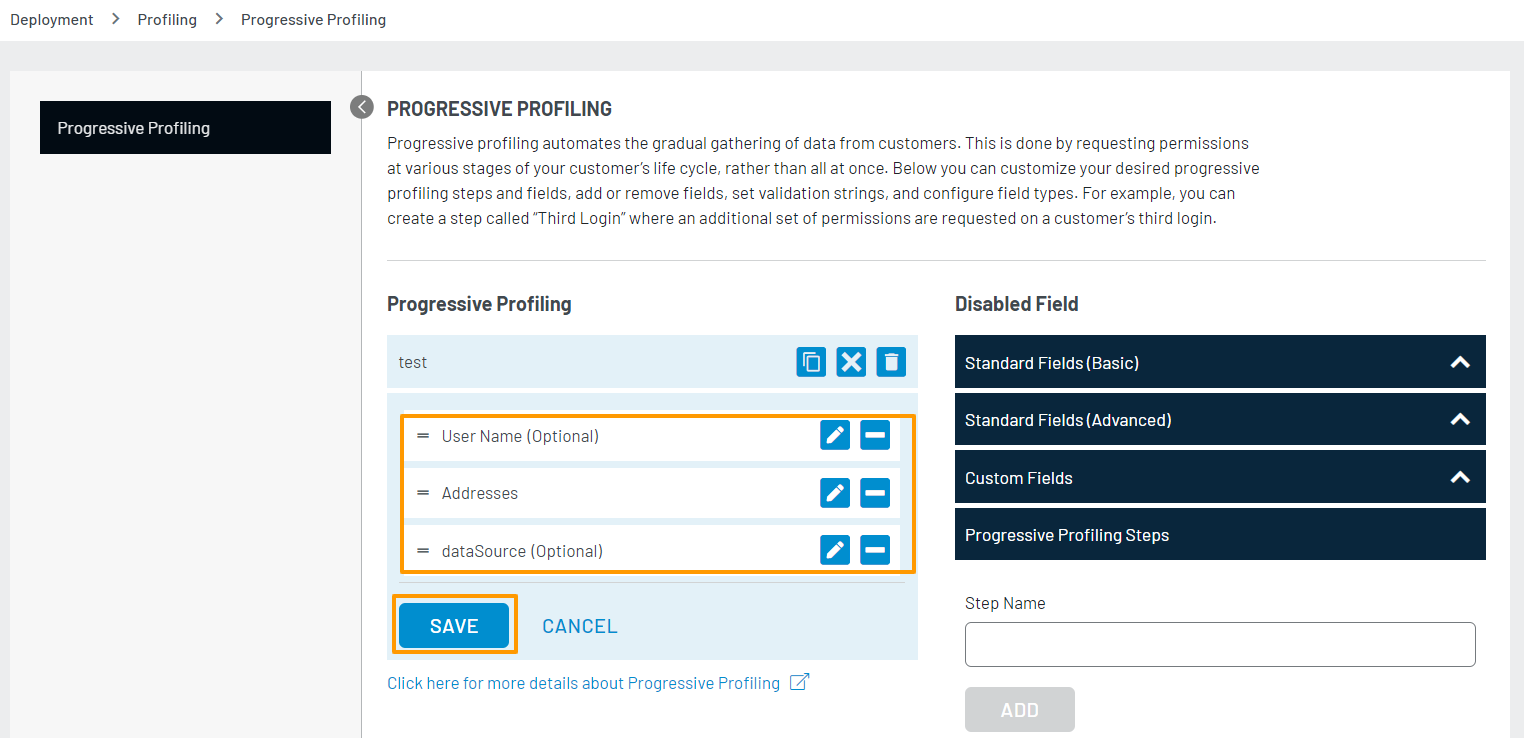Screen dimensions: 1524x738
Task: Edit the dataSource field with pencil icon
Action: click(x=835, y=550)
